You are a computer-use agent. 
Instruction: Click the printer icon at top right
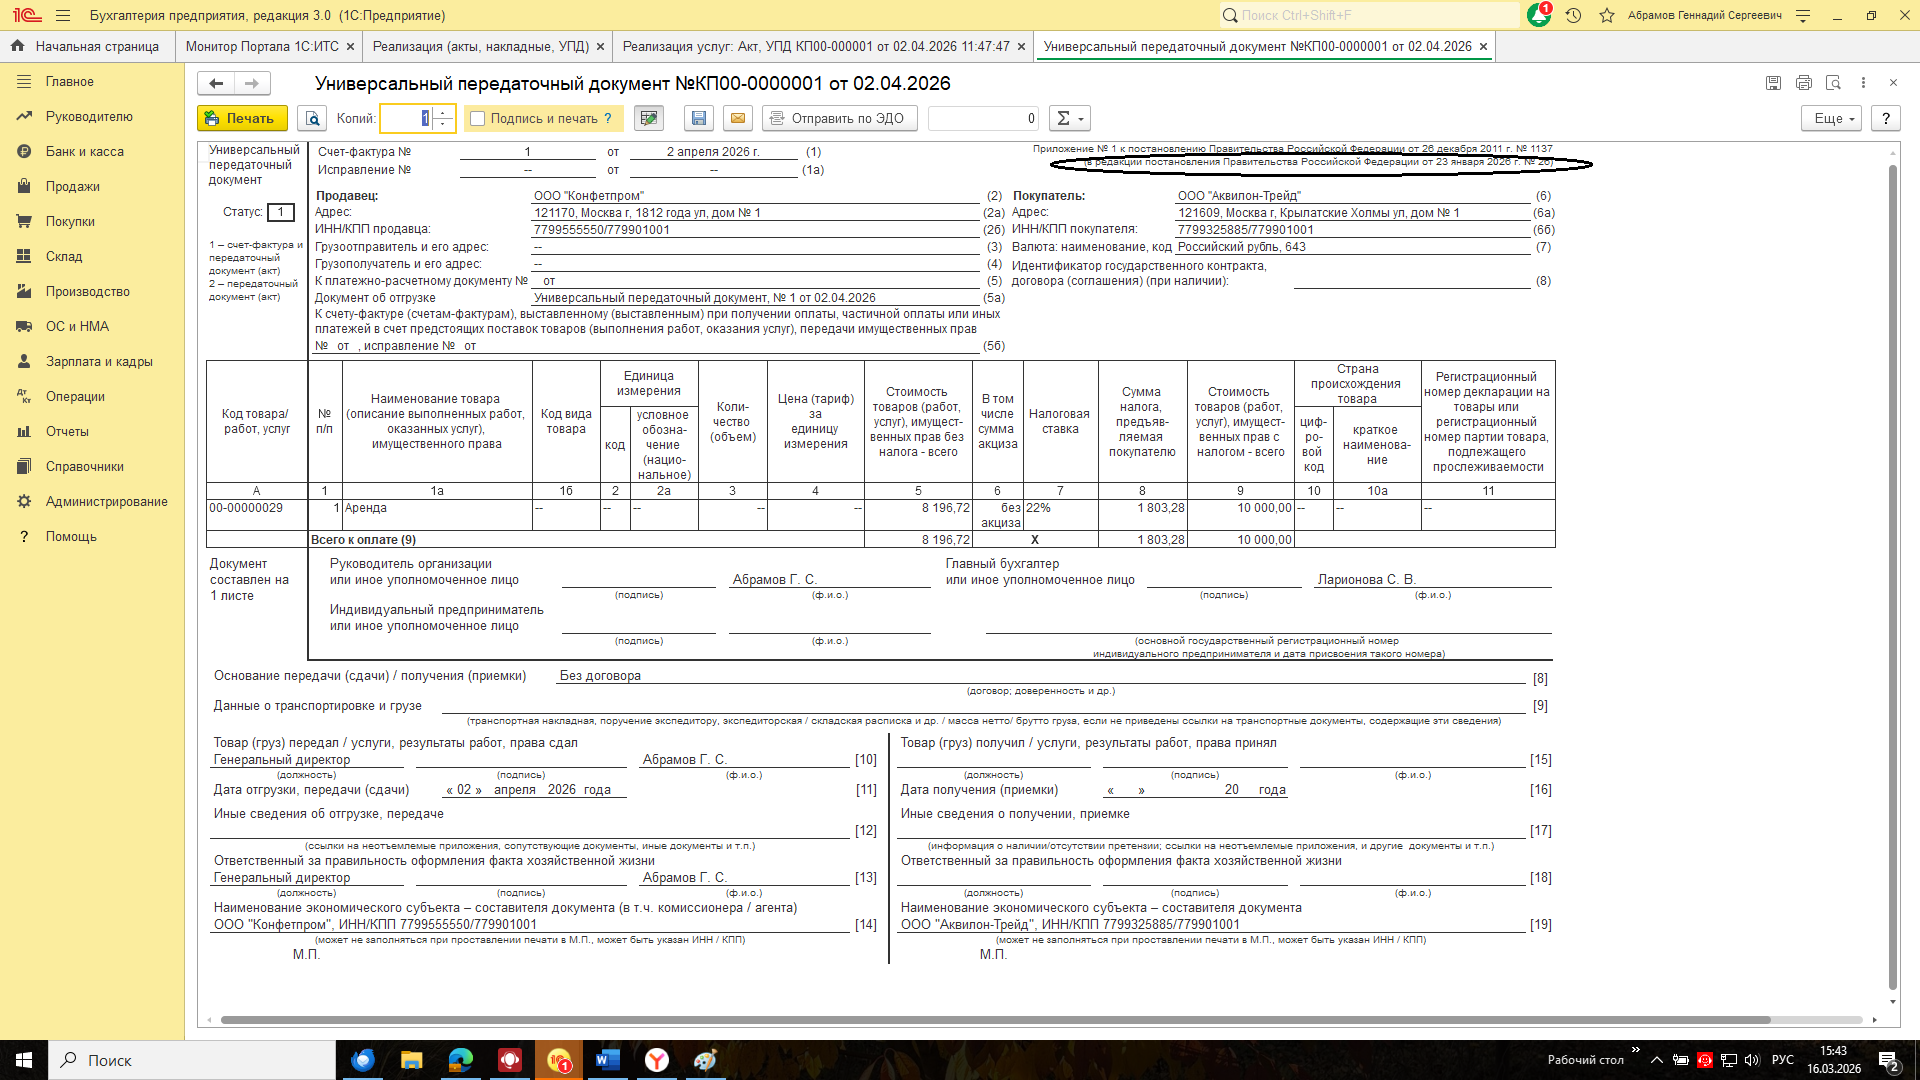point(1803,83)
